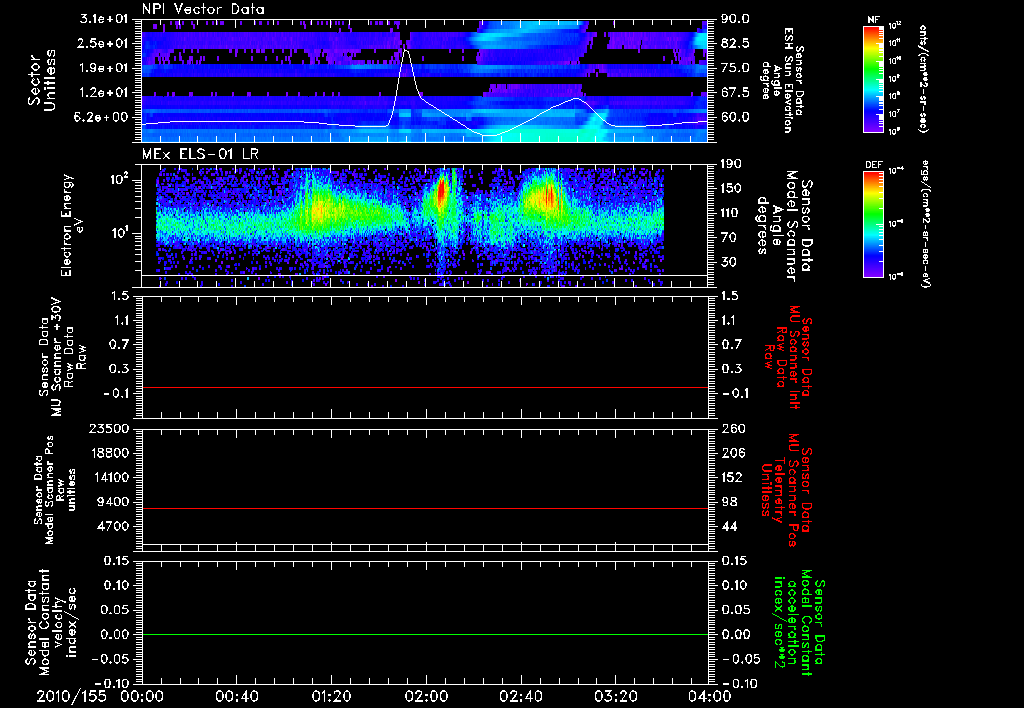Click the DEF color scale bar
The image size is (1024, 708).
873,224
